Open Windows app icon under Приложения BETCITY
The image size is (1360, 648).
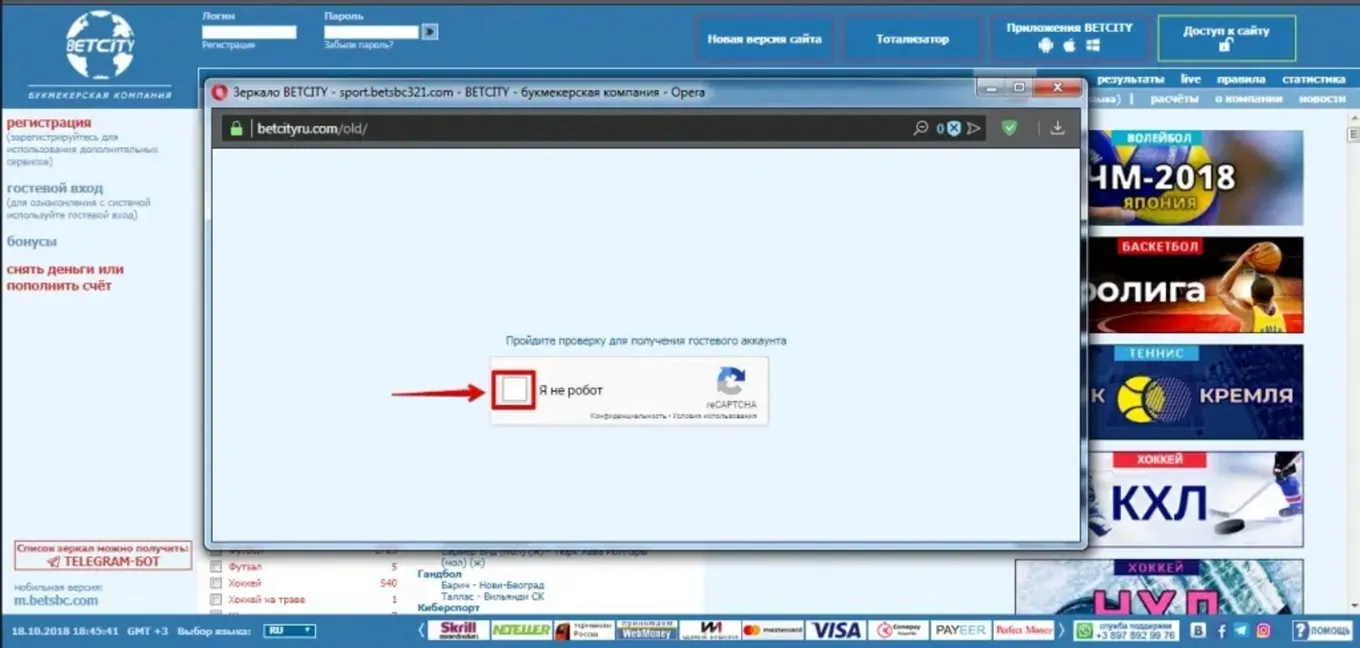(x=1093, y=46)
